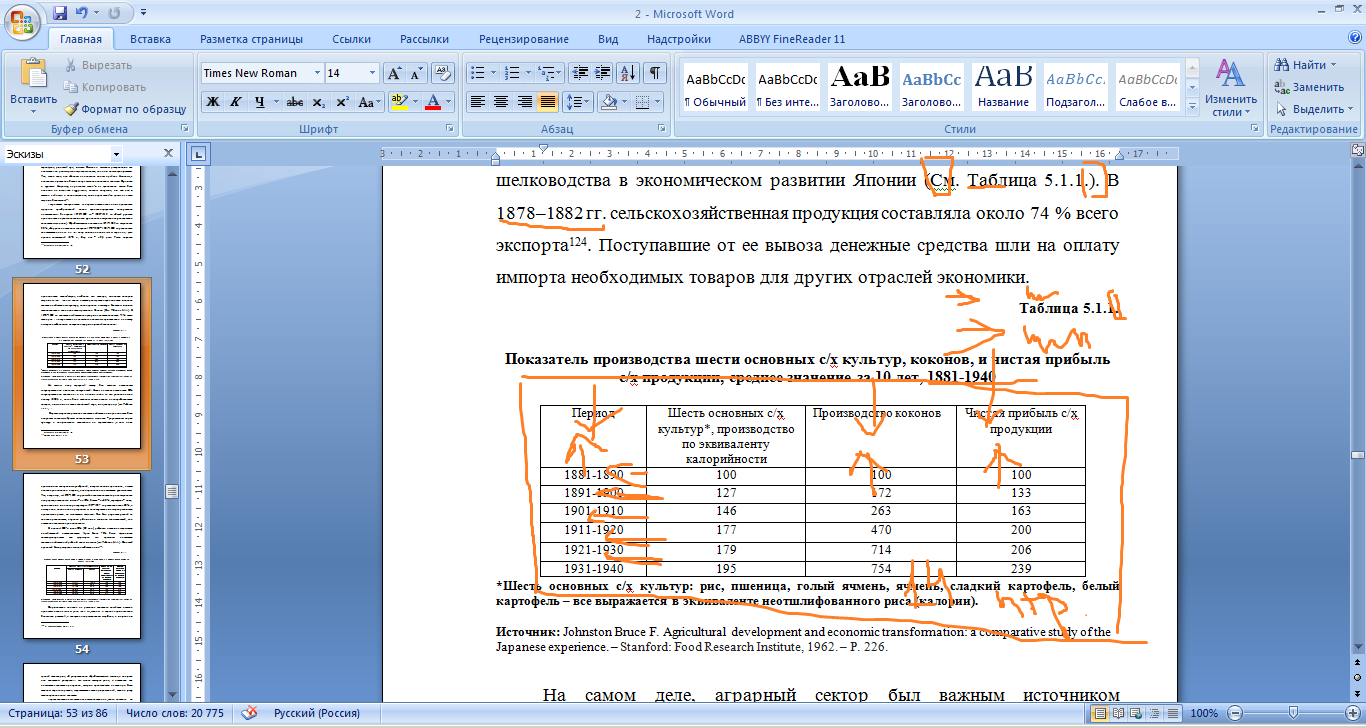This screenshot has height=728, width=1366.
Task: Apply the Обычный style
Action: coord(715,87)
